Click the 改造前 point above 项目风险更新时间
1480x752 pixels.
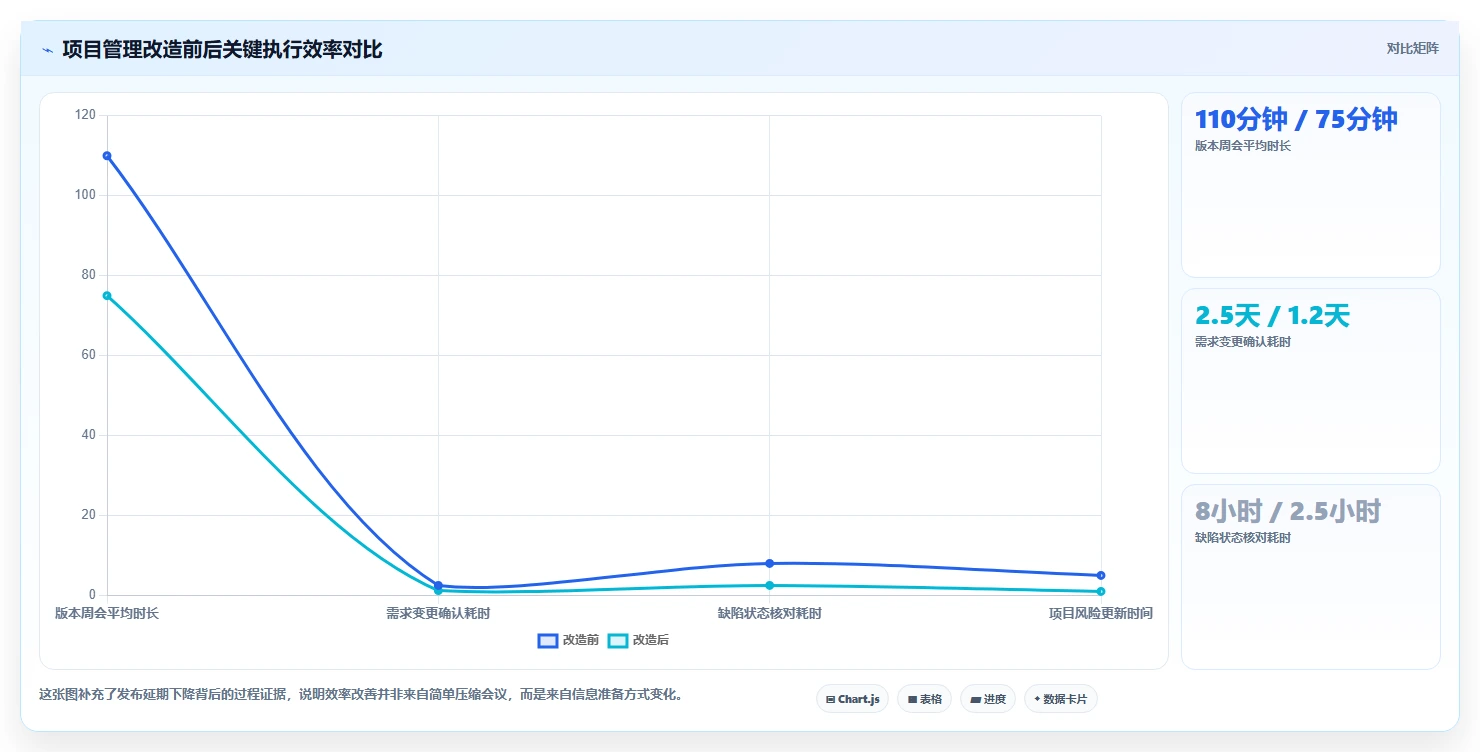[x=1100, y=575]
